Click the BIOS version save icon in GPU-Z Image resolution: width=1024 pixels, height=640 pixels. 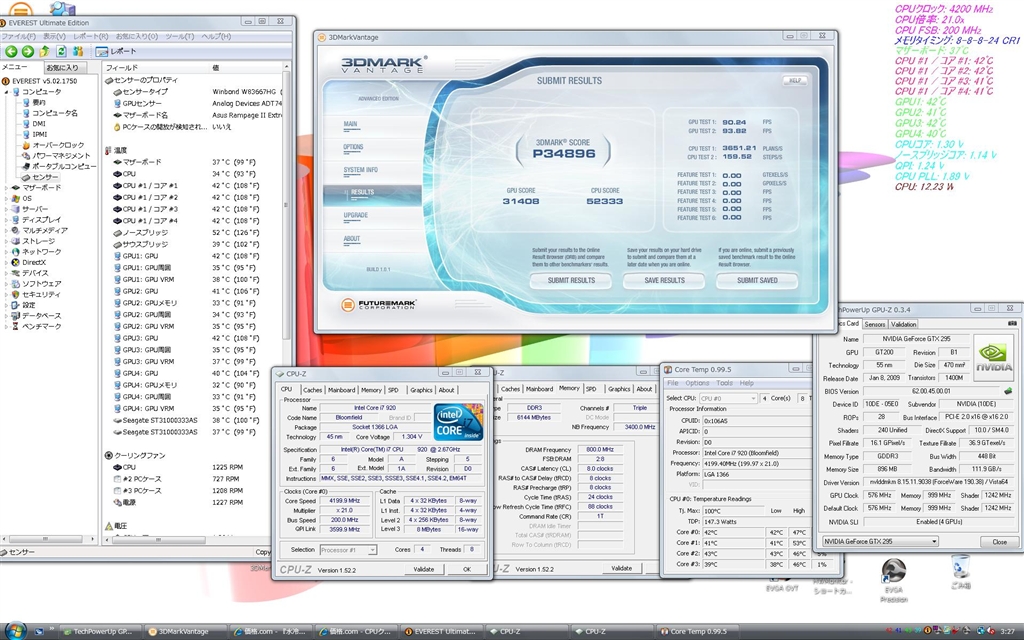[1008, 391]
